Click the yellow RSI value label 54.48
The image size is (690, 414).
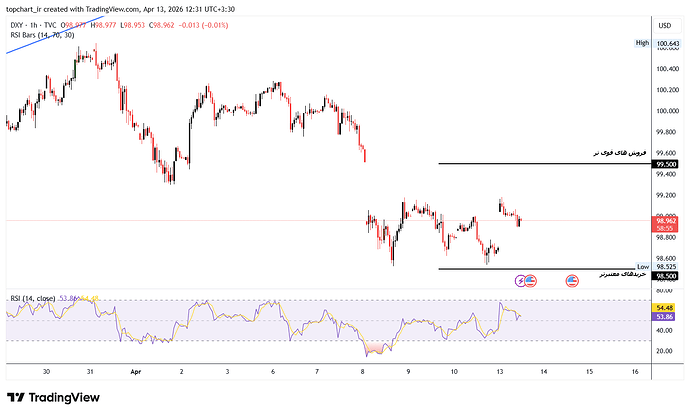click(x=664, y=308)
